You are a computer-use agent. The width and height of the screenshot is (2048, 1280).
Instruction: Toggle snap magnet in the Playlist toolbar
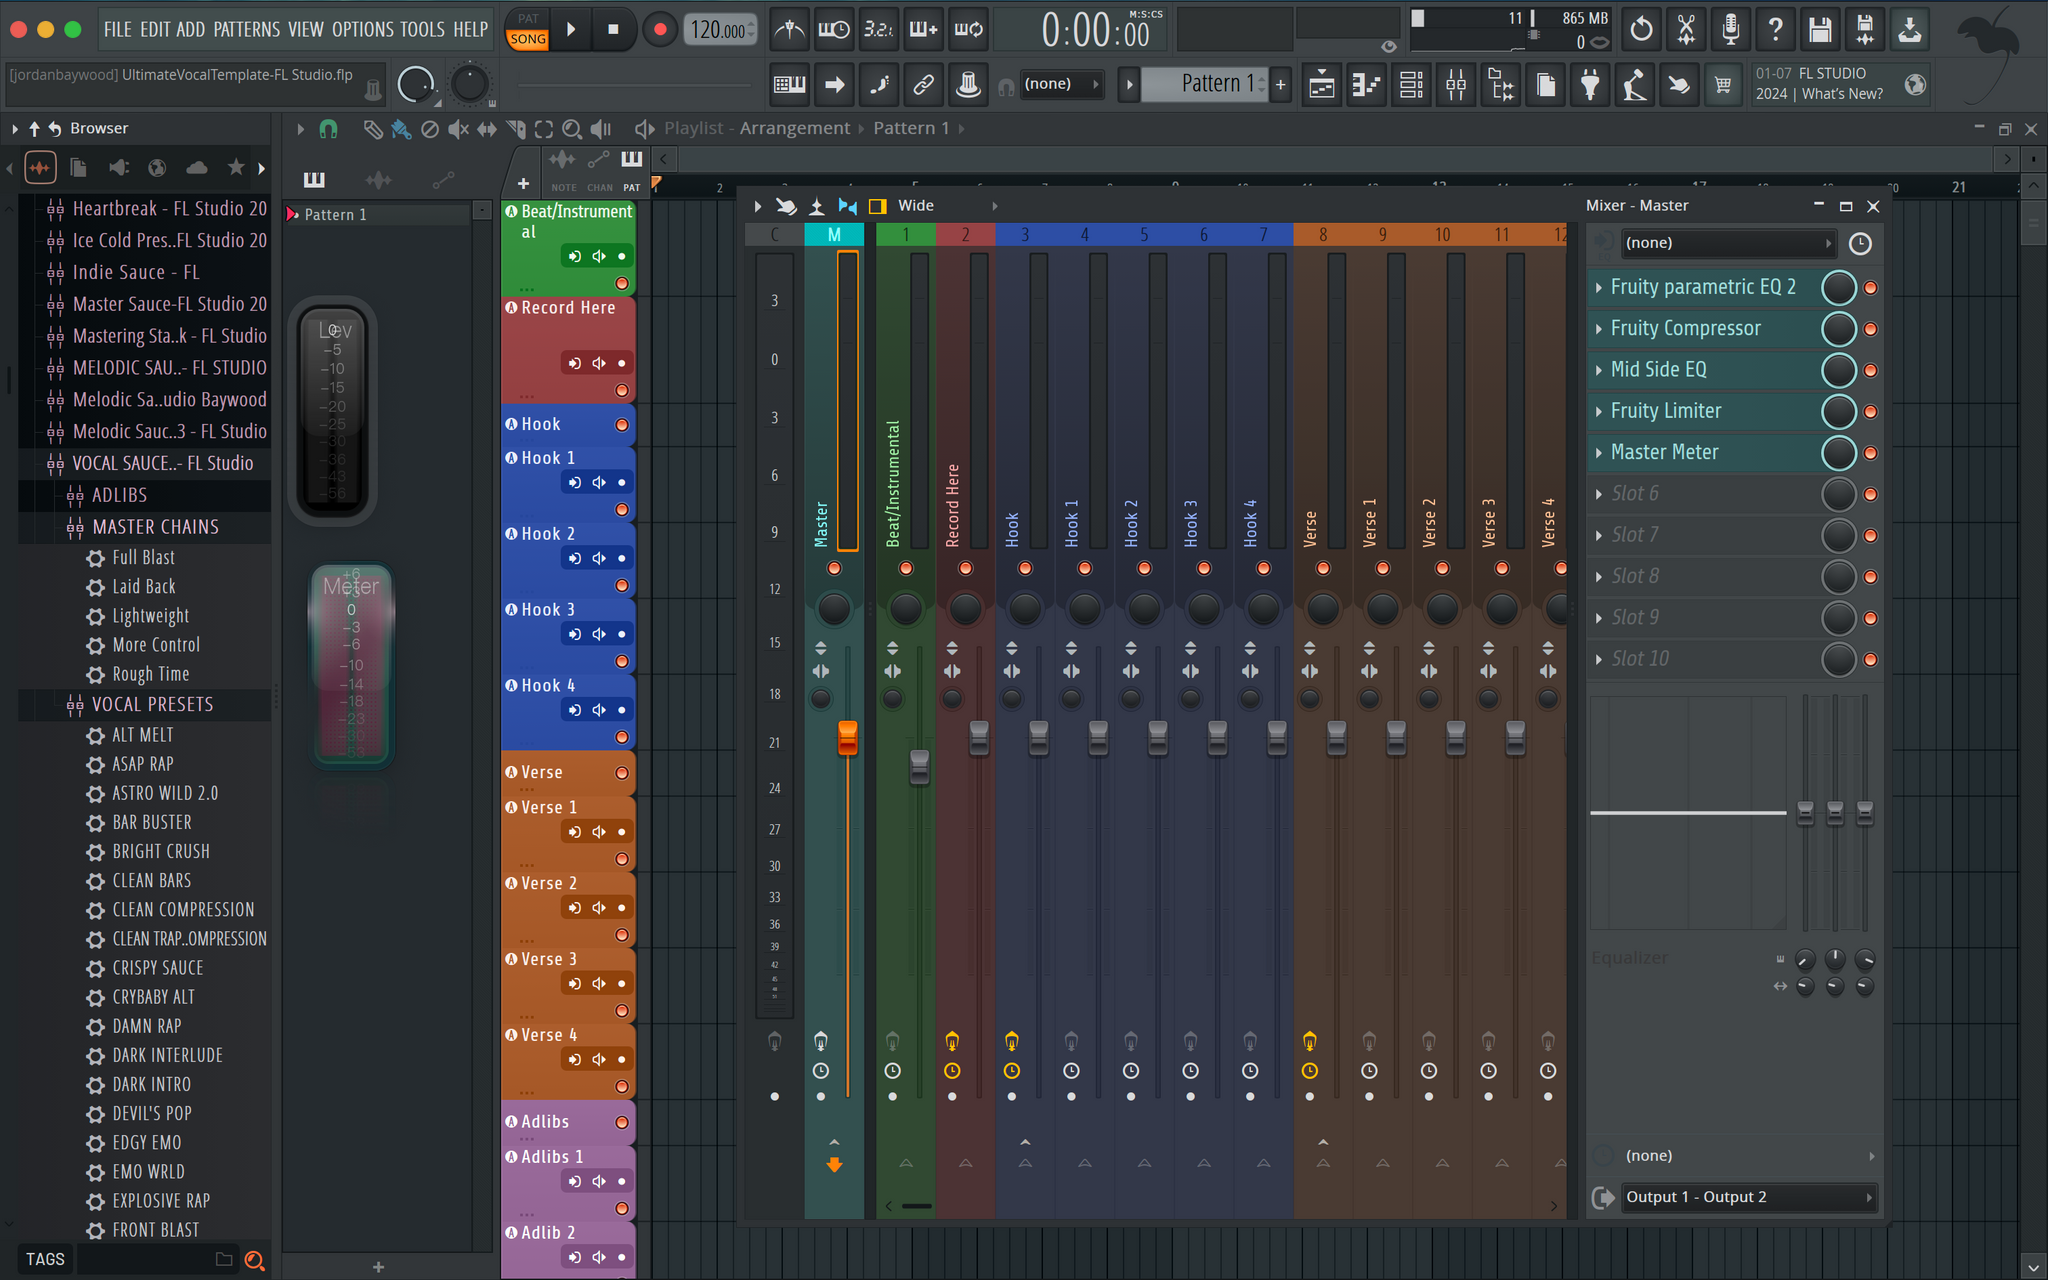329,129
